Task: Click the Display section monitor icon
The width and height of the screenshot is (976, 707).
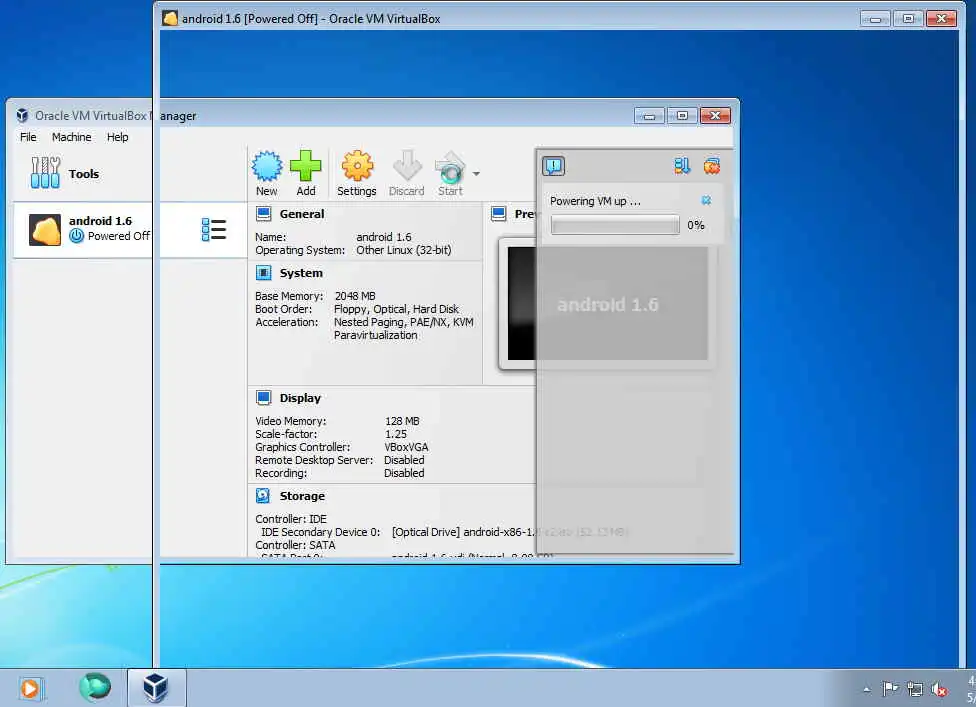Action: coord(264,398)
